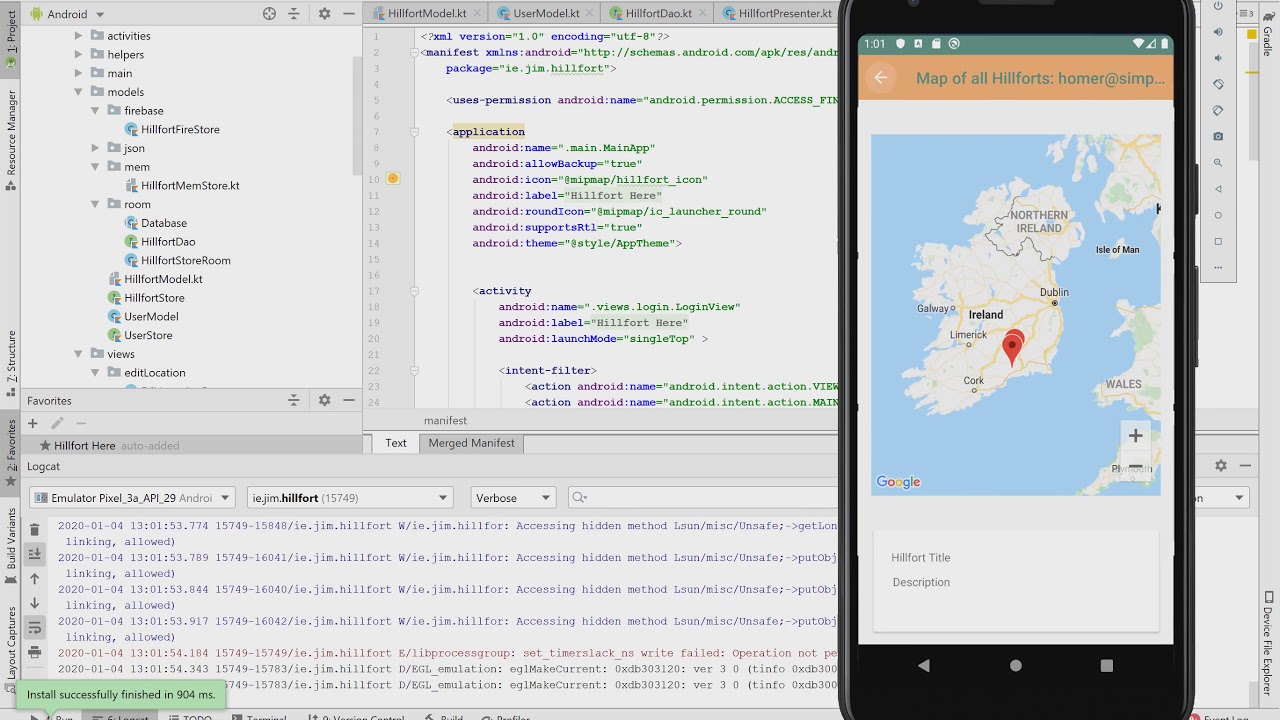Click the logcat search input field
The height and width of the screenshot is (720, 1280).
tap(705, 498)
